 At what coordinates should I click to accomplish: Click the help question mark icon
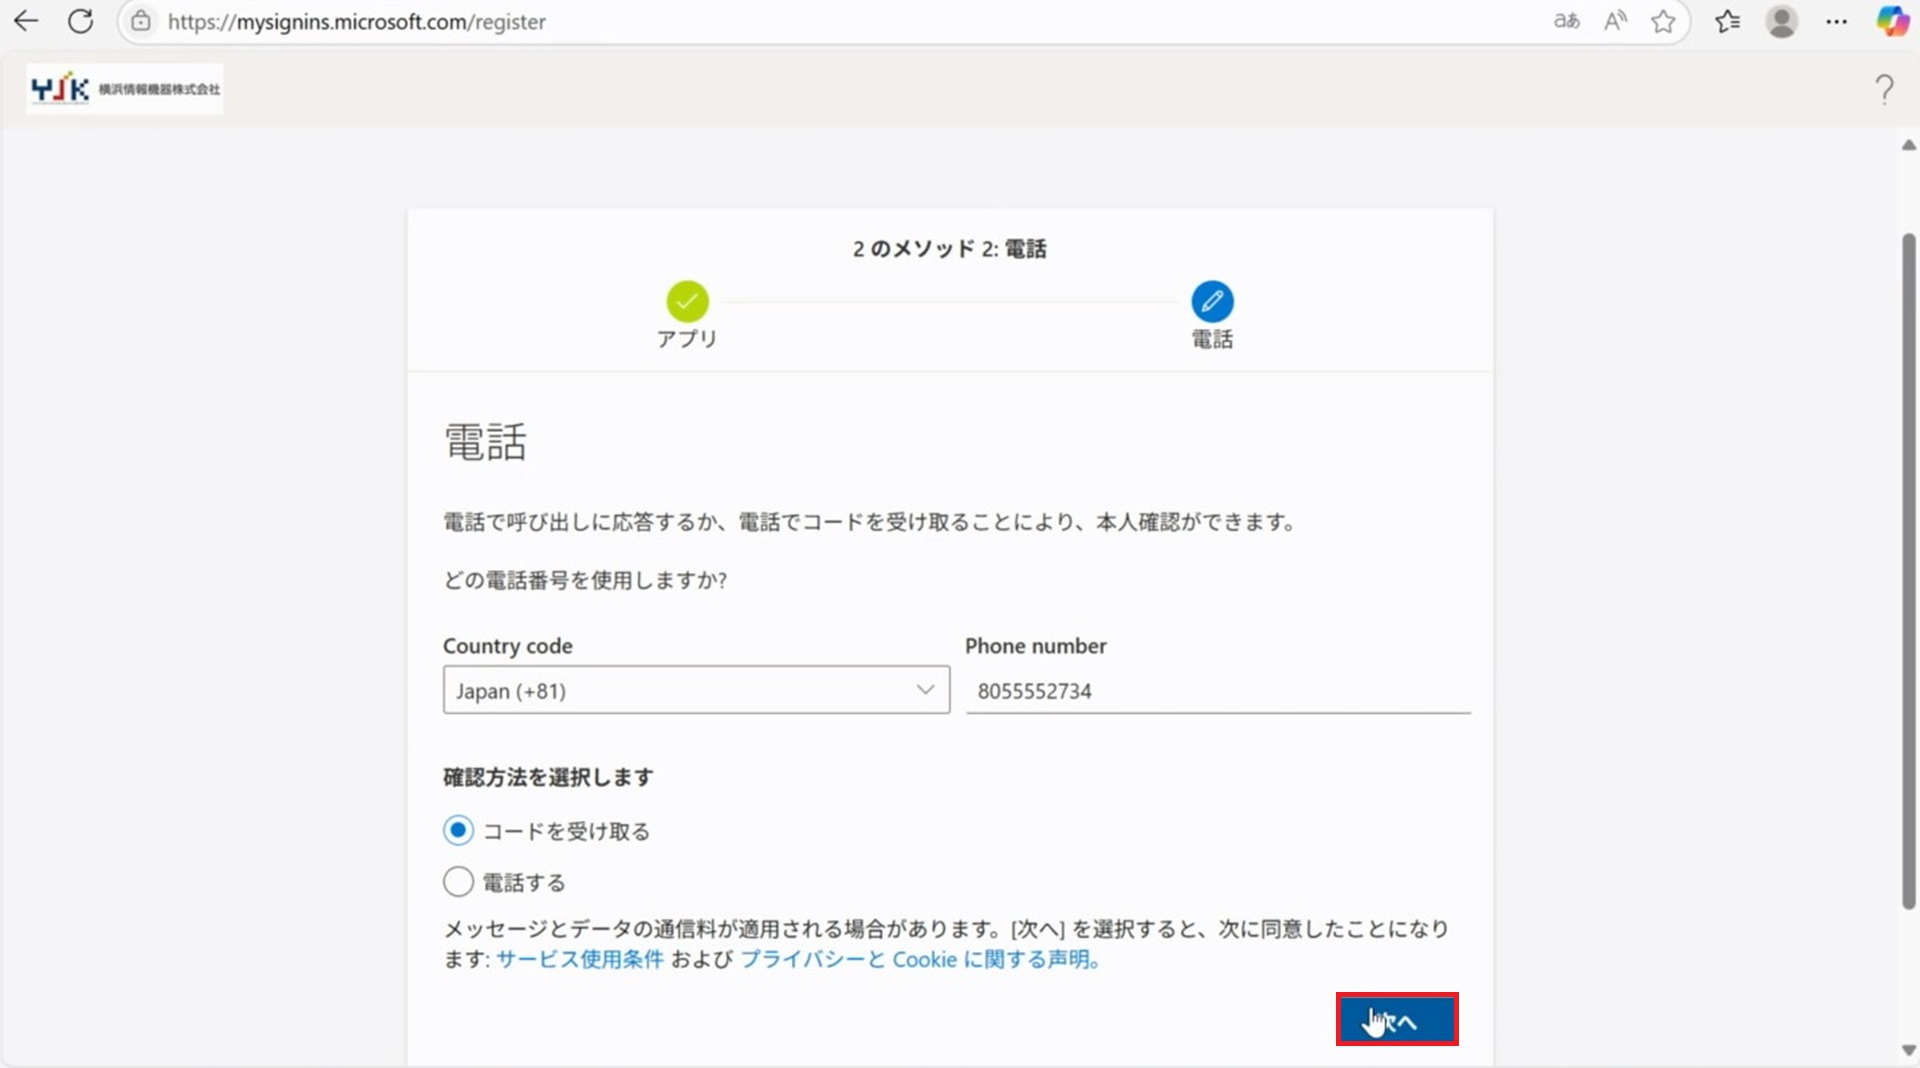point(1884,90)
